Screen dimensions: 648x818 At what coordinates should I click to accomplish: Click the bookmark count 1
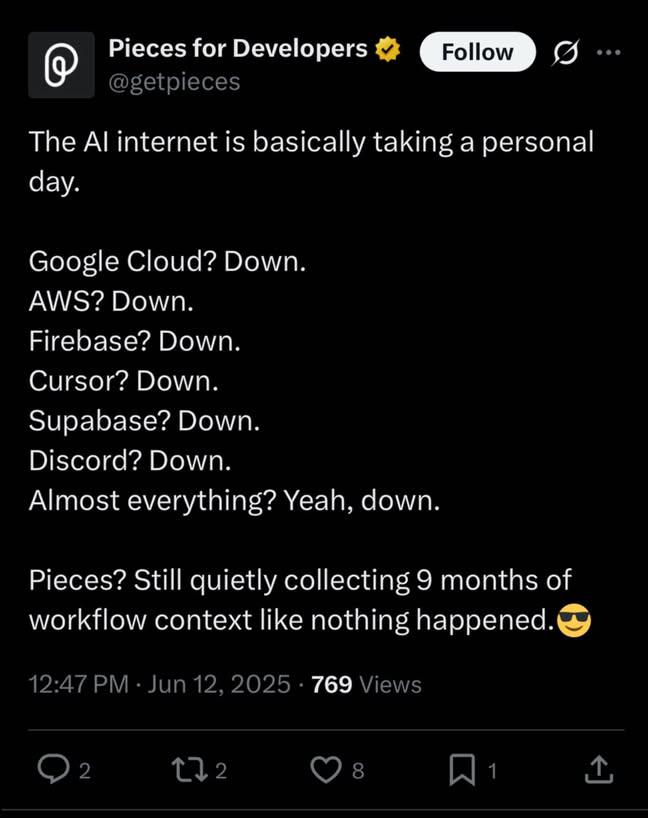(492, 770)
